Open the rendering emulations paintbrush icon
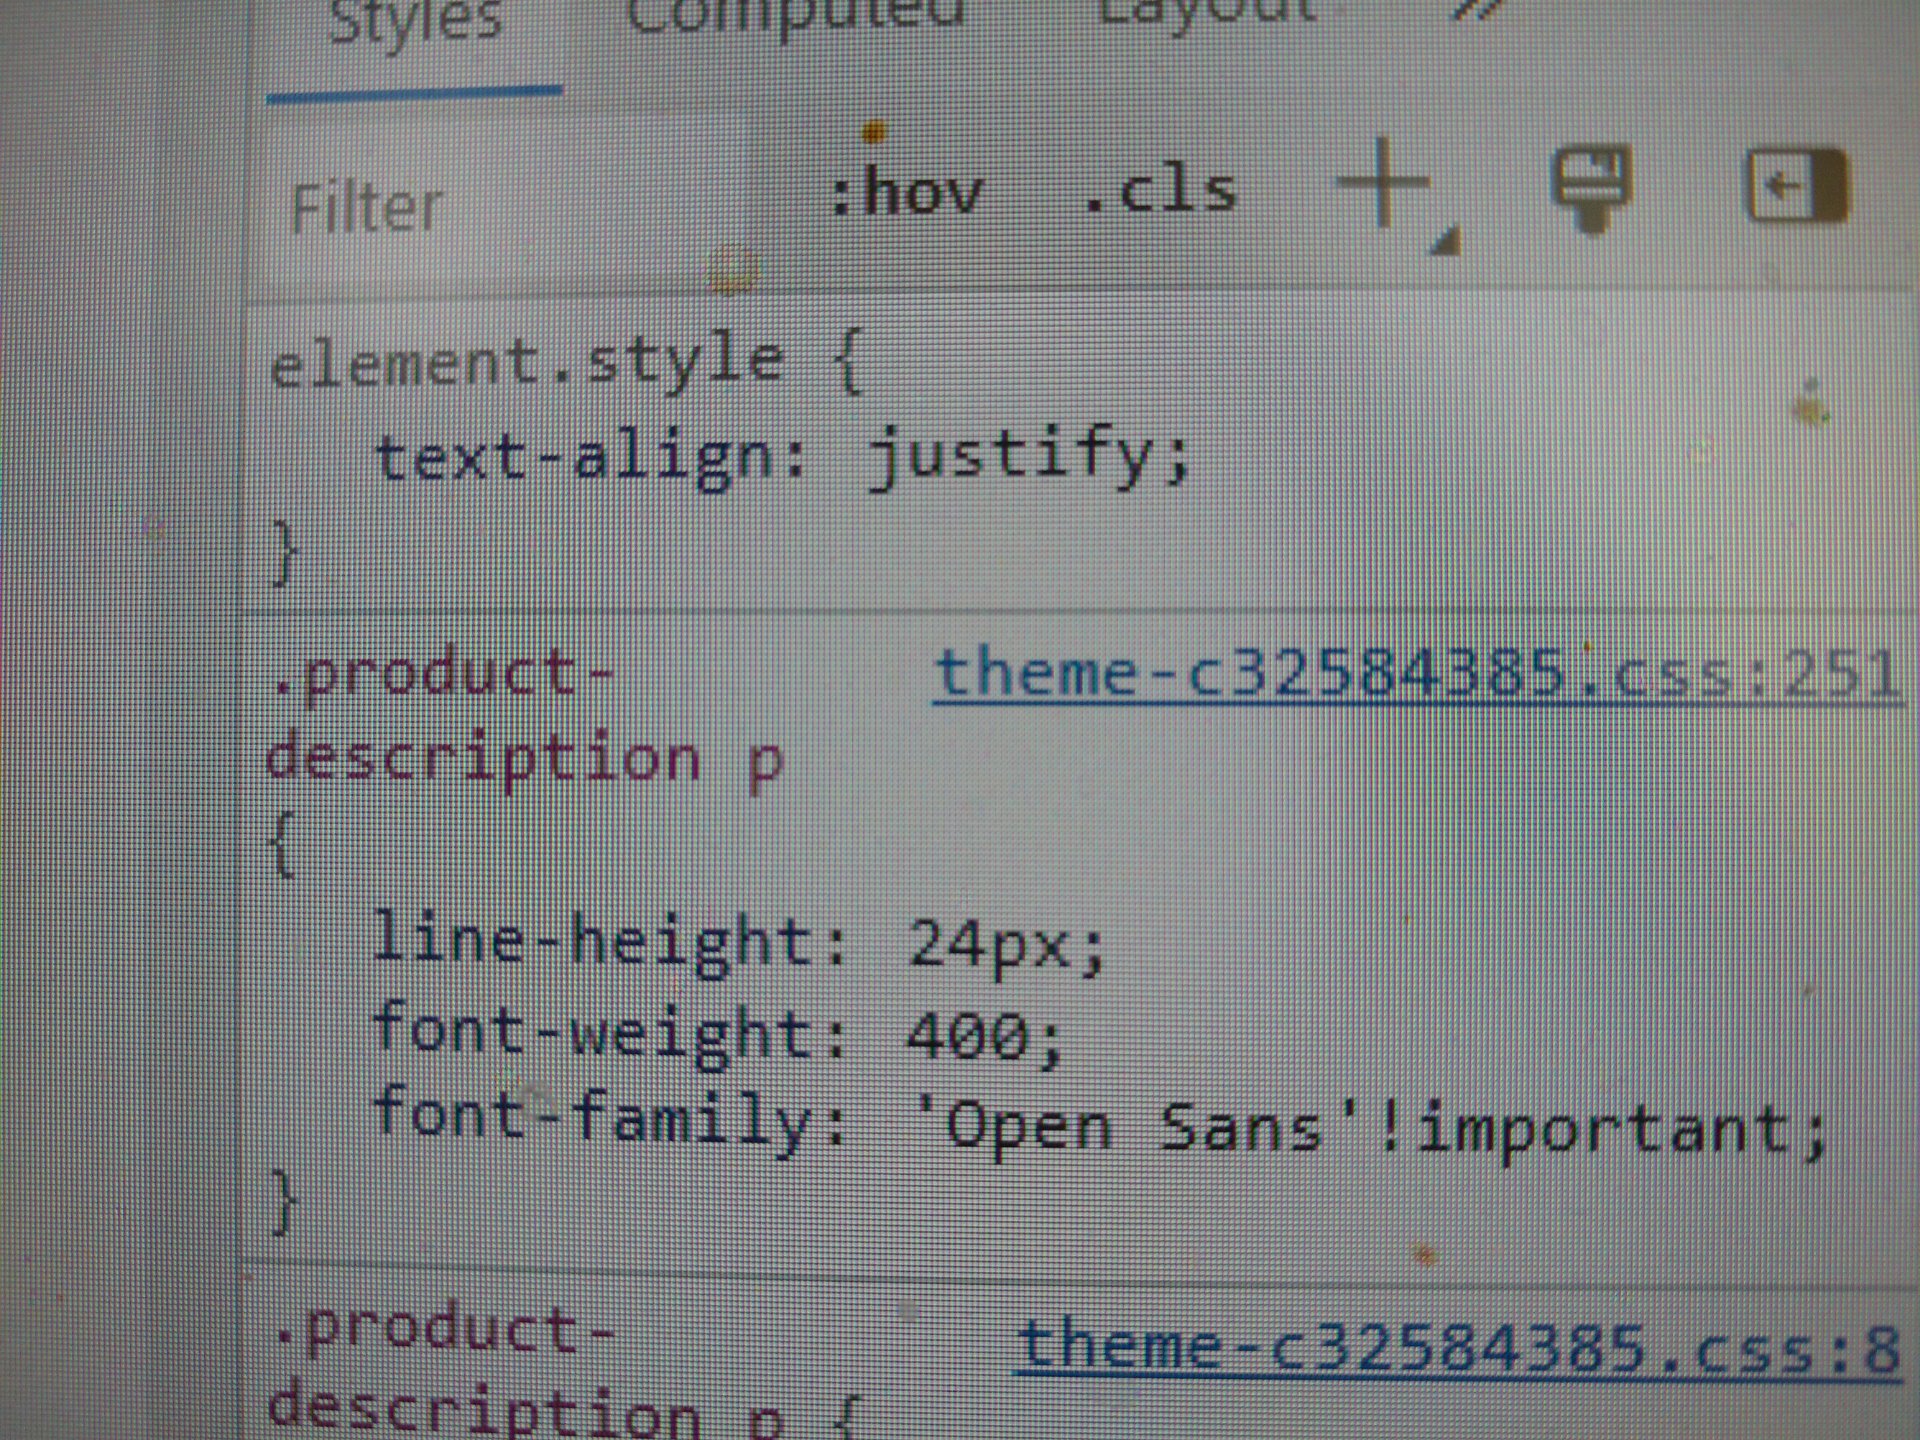 (x=1591, y=187)
